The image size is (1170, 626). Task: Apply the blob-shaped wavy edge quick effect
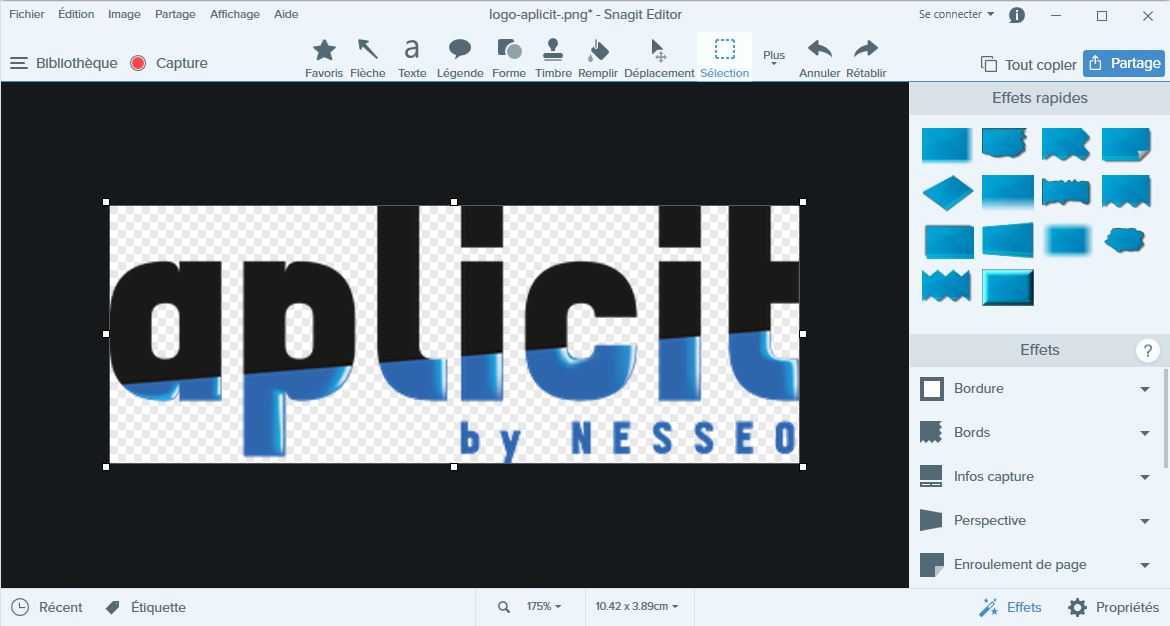tap(1124, 240)
